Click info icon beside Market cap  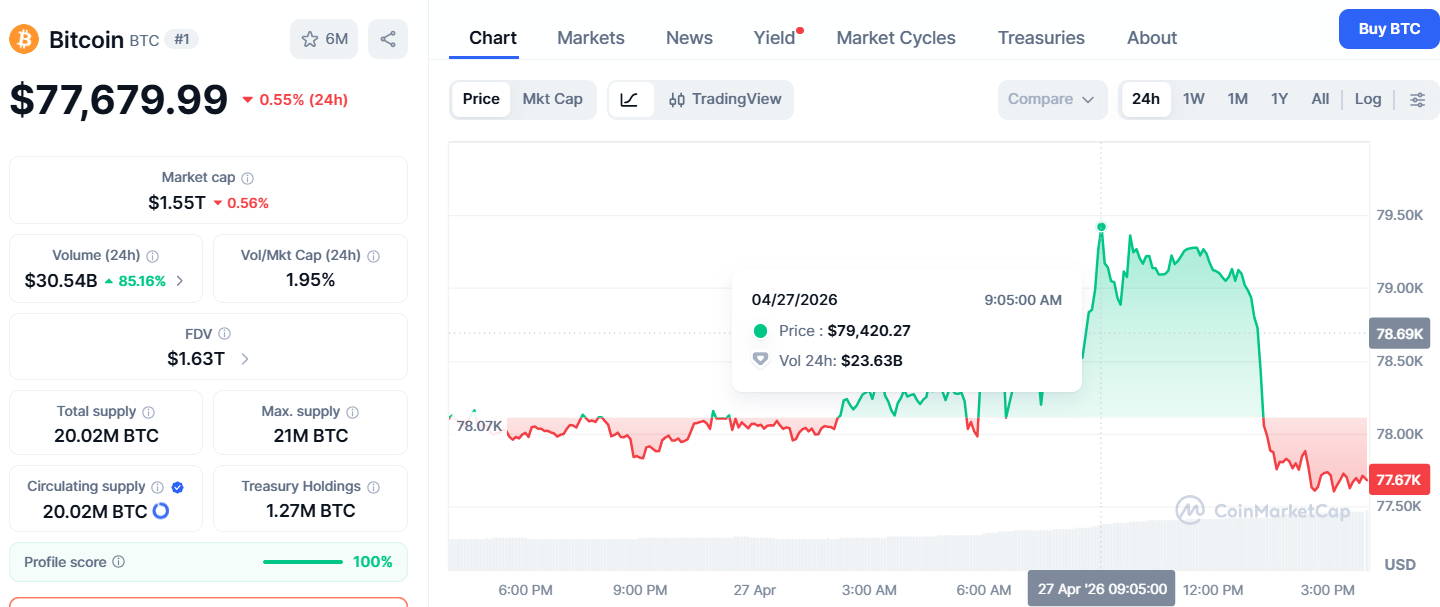click(247, 178)
